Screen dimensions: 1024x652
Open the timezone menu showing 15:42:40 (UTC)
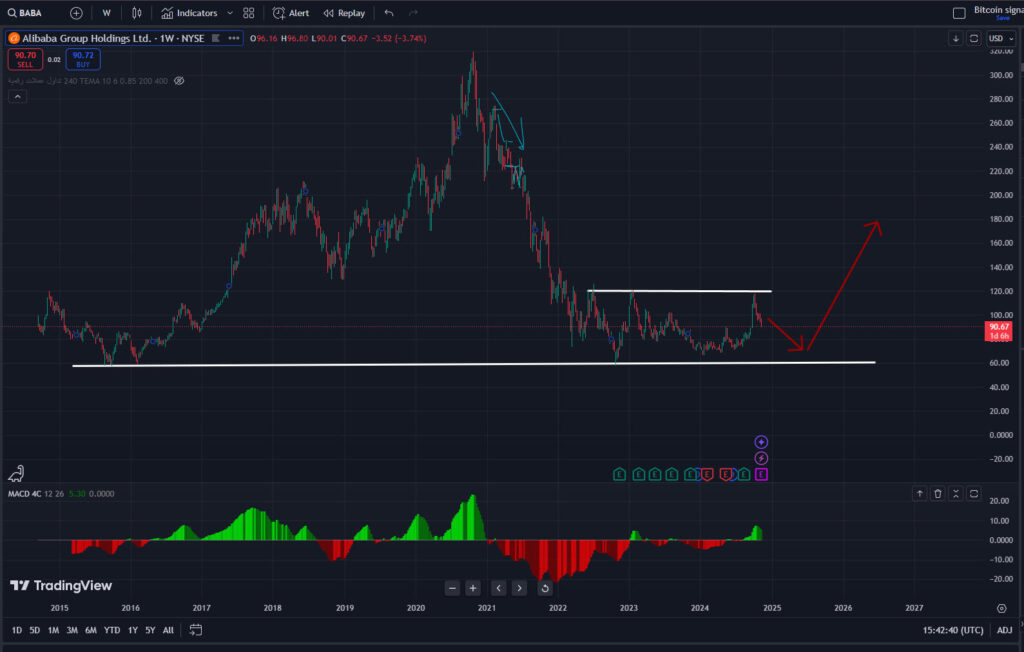(953, 630)
